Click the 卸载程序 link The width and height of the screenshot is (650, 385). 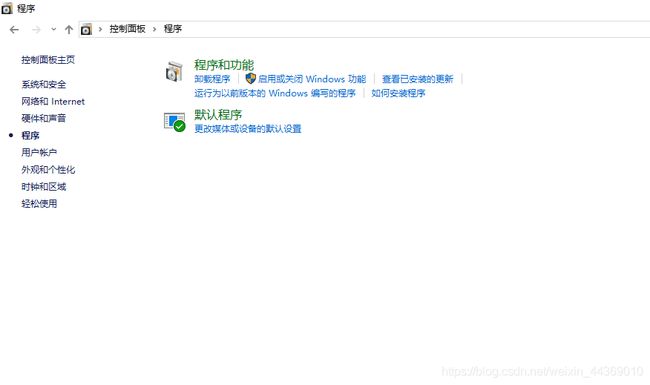point(212,79)
